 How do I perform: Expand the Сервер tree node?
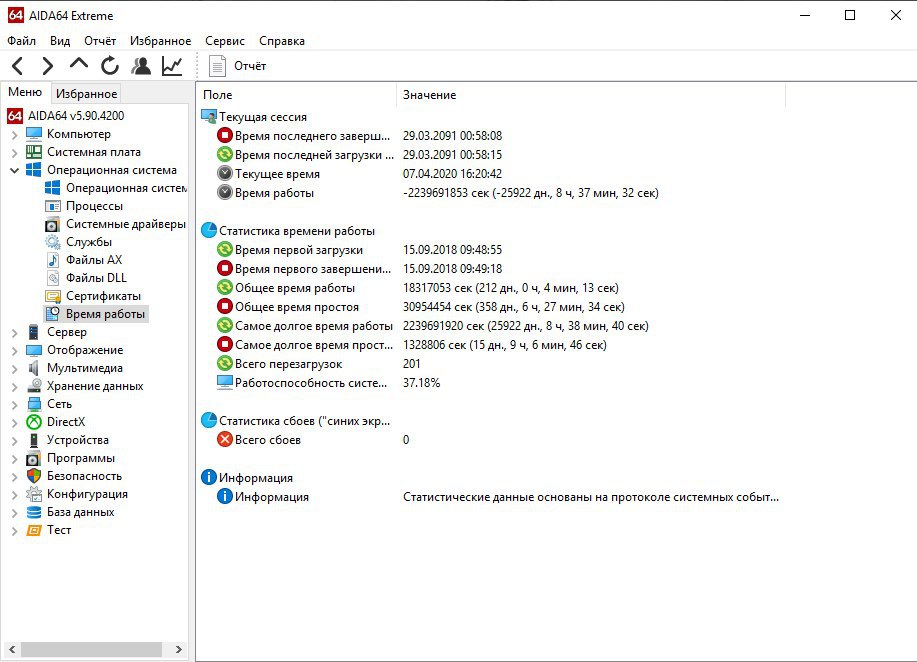[x=15, y=333]
